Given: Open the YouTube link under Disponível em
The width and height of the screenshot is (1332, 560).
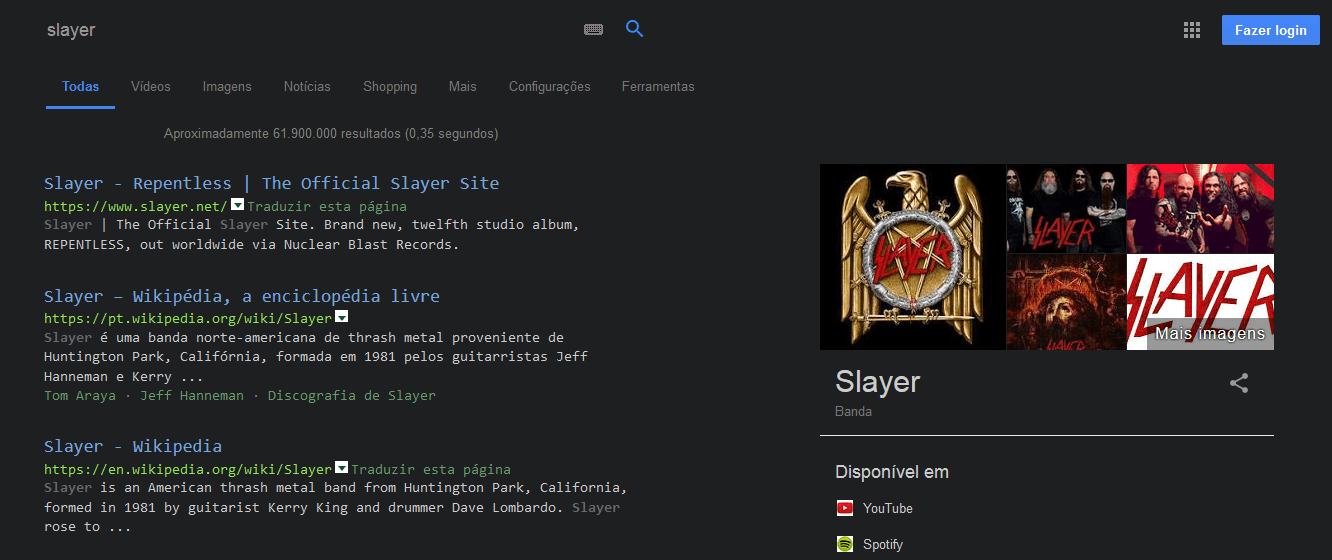Looking at the screenshot, I should (x=888, y=508).
